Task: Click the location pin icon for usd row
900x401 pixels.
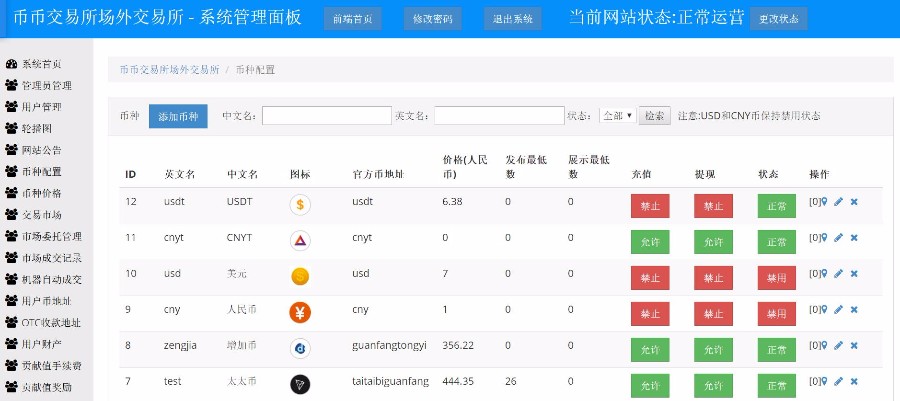Action: click(x=823, y=274)
